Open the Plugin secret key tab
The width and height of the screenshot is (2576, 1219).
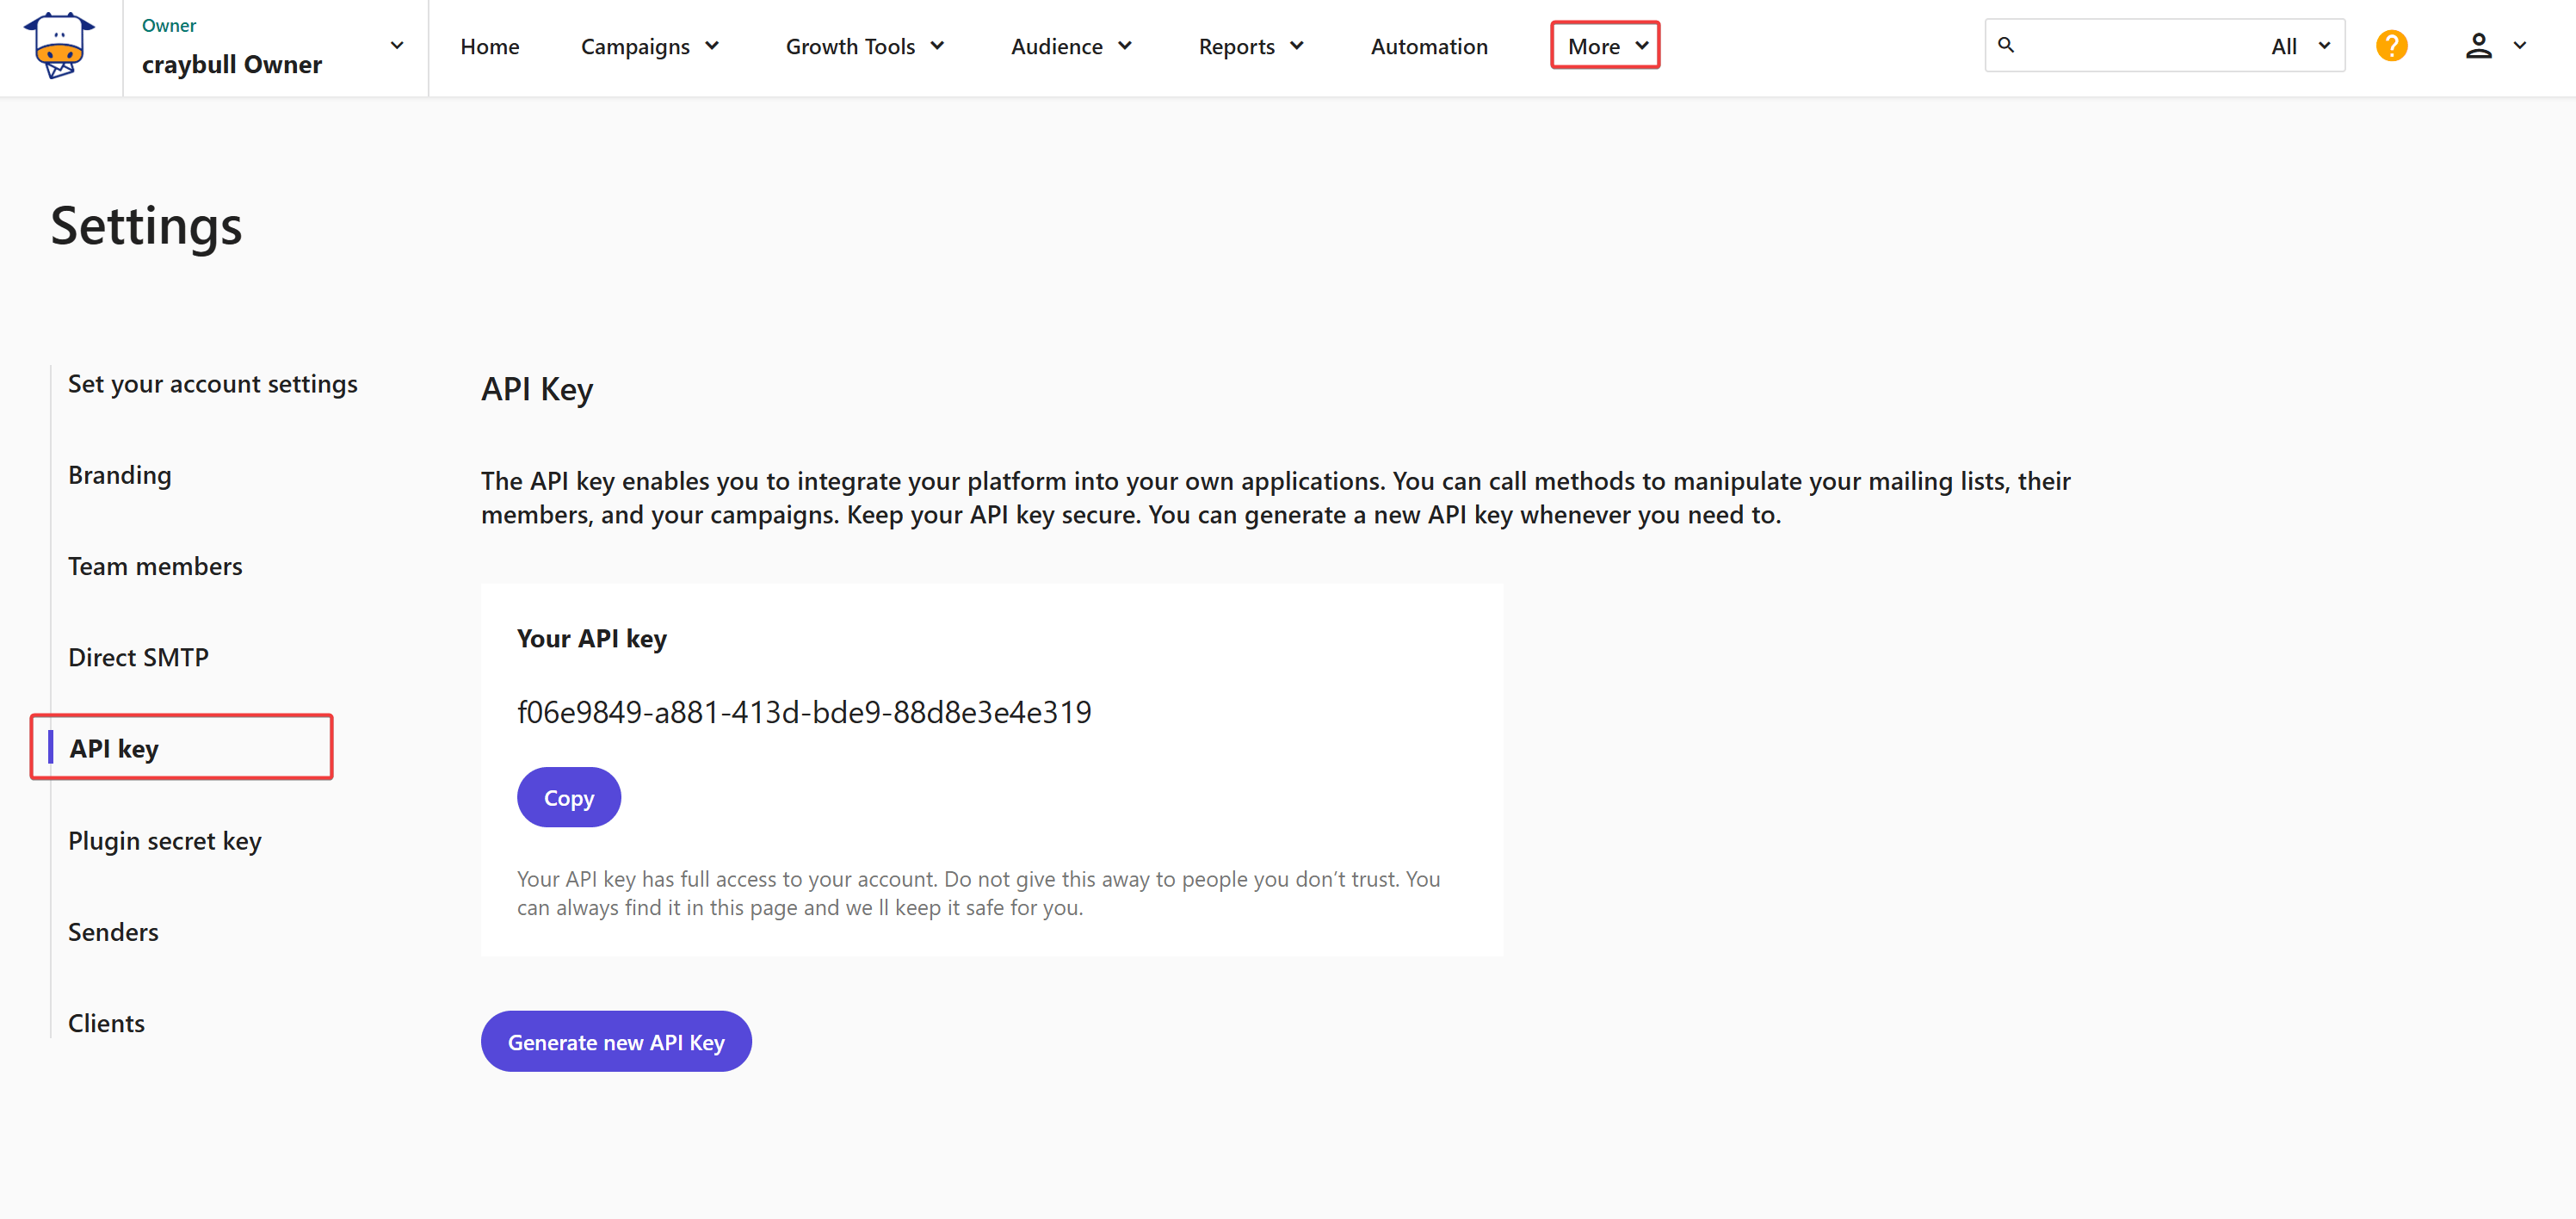coord(164,840)
